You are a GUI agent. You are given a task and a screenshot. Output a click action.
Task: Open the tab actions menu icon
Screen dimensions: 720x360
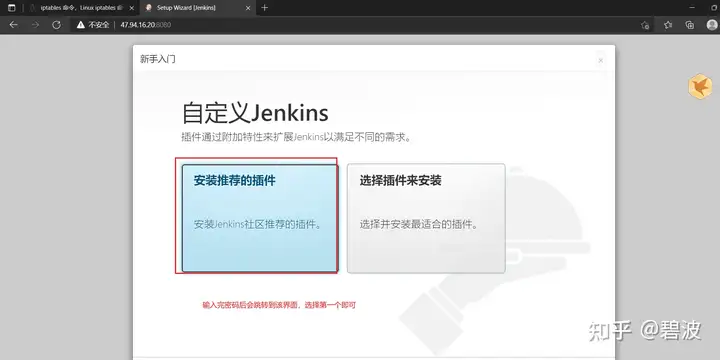pyautogui.click(x=11, y=8)
